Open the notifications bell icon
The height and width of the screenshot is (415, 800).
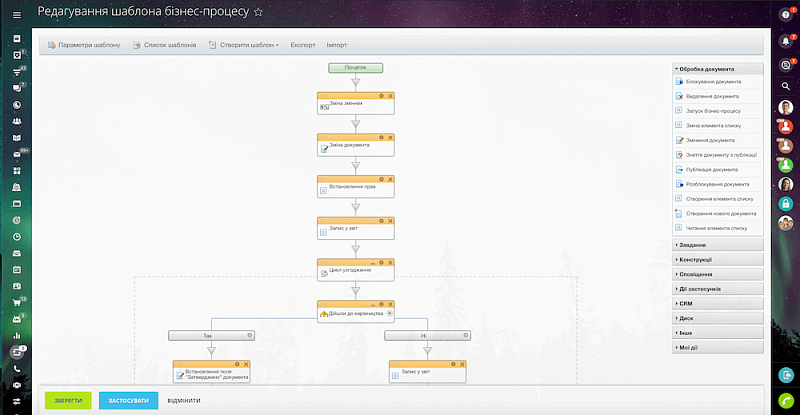pos(786,41)
